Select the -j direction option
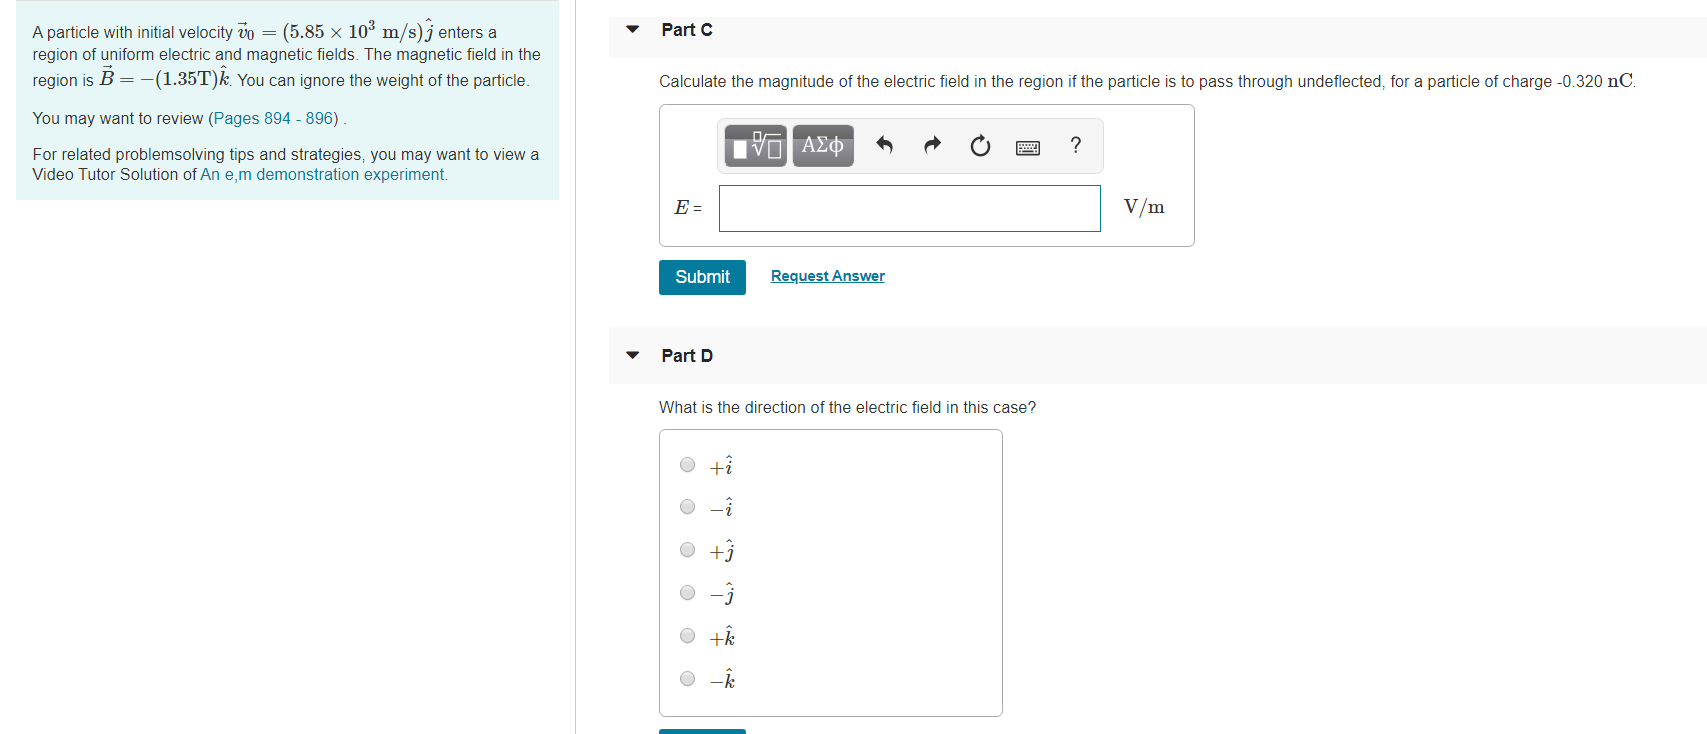 [x=687, y=592]
